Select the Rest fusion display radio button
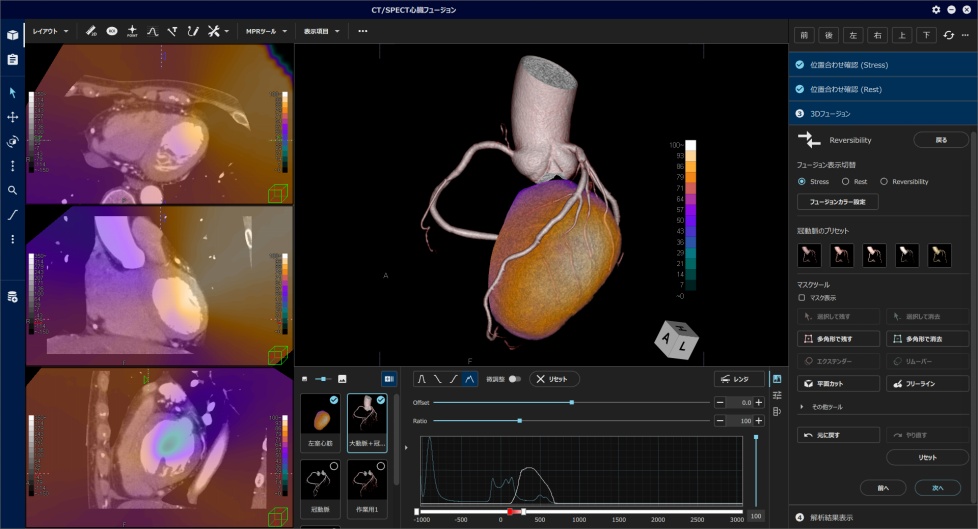 pyautogui.click(x=847, y=182)
